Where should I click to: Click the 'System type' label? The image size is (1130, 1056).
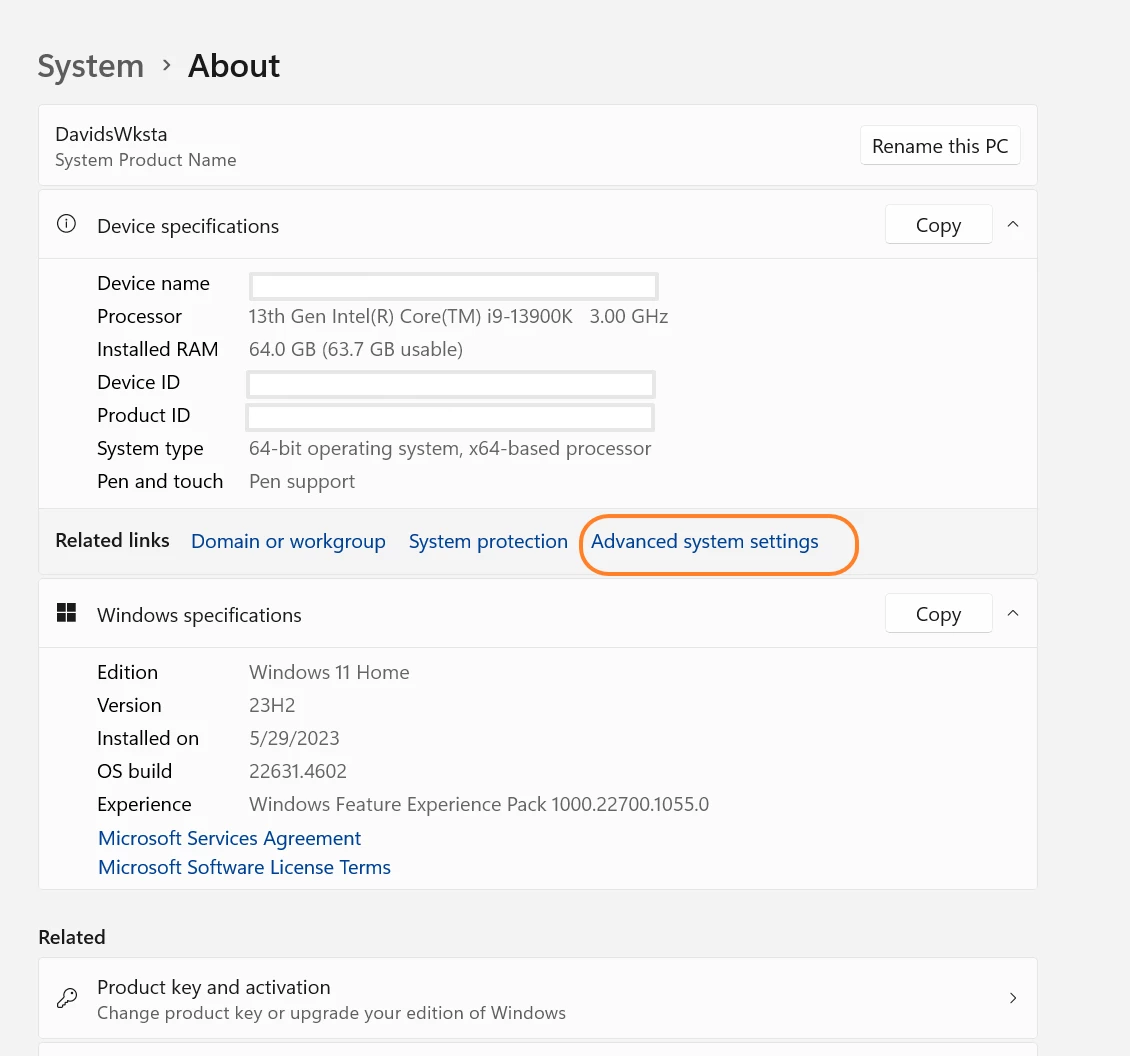[151, 449]
